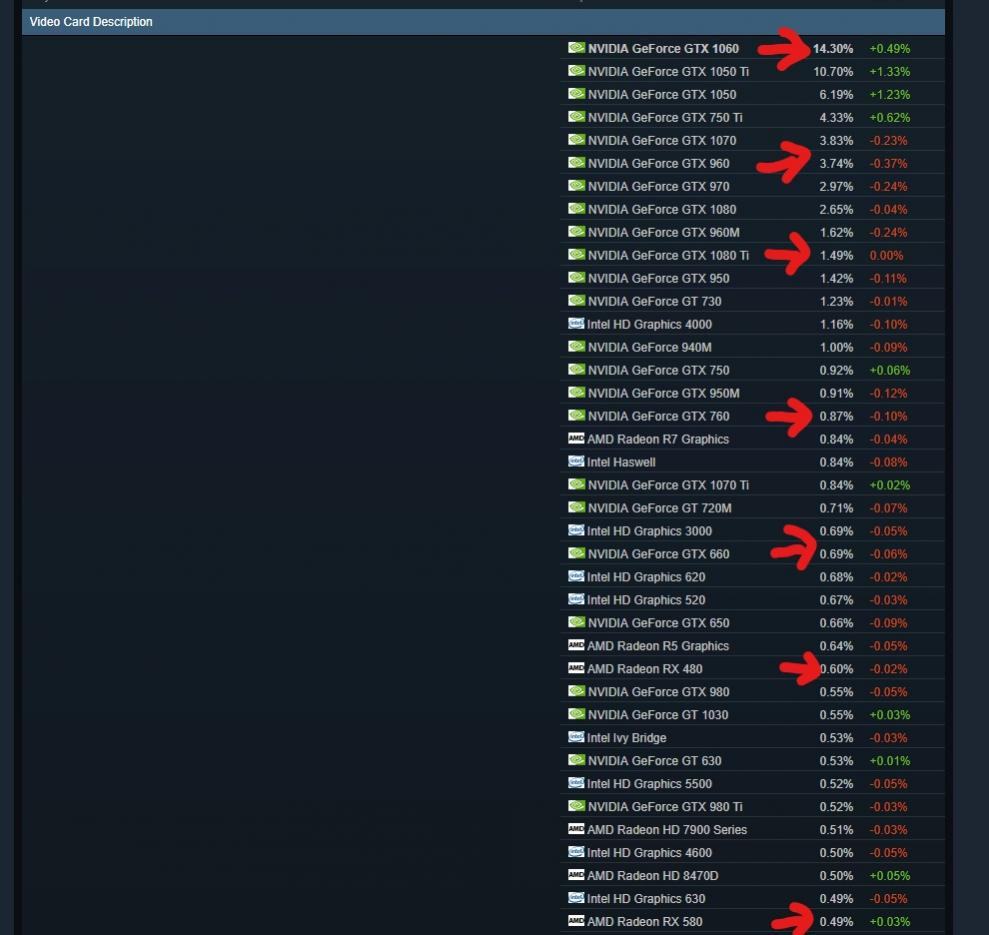This screenshot has height=935, width=989.
Task: Select the NVIDIA GeForce GTX 1050 name
Action: coord(662,95)
